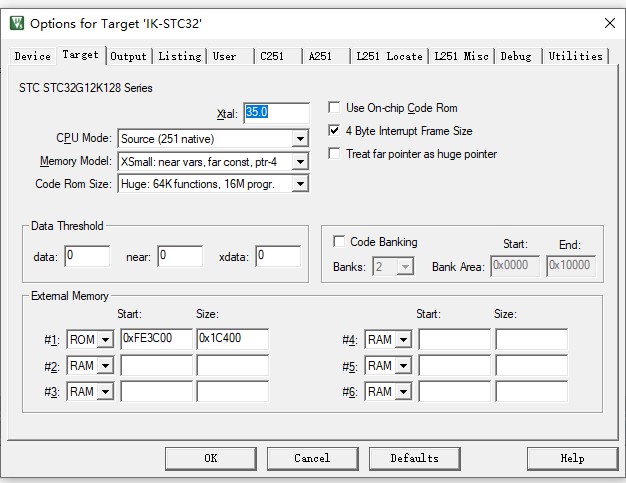Image resolution: width=626 pixels, height=483 pixels.
Task: Expand the CPU Mode dropdown
Action: (x=300, y=139)
